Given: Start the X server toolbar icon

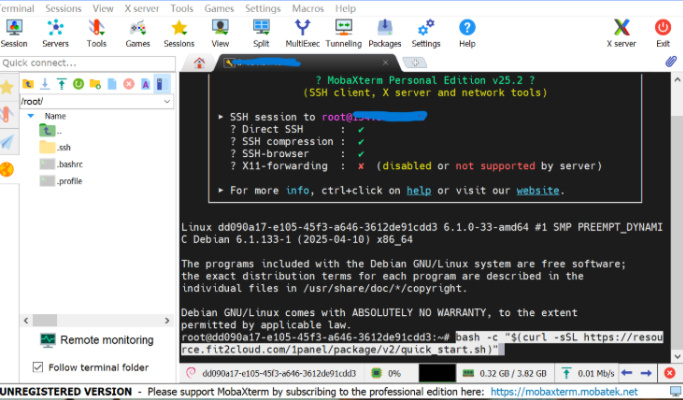Looking at the screenshot, I should [x=622, y=33].
